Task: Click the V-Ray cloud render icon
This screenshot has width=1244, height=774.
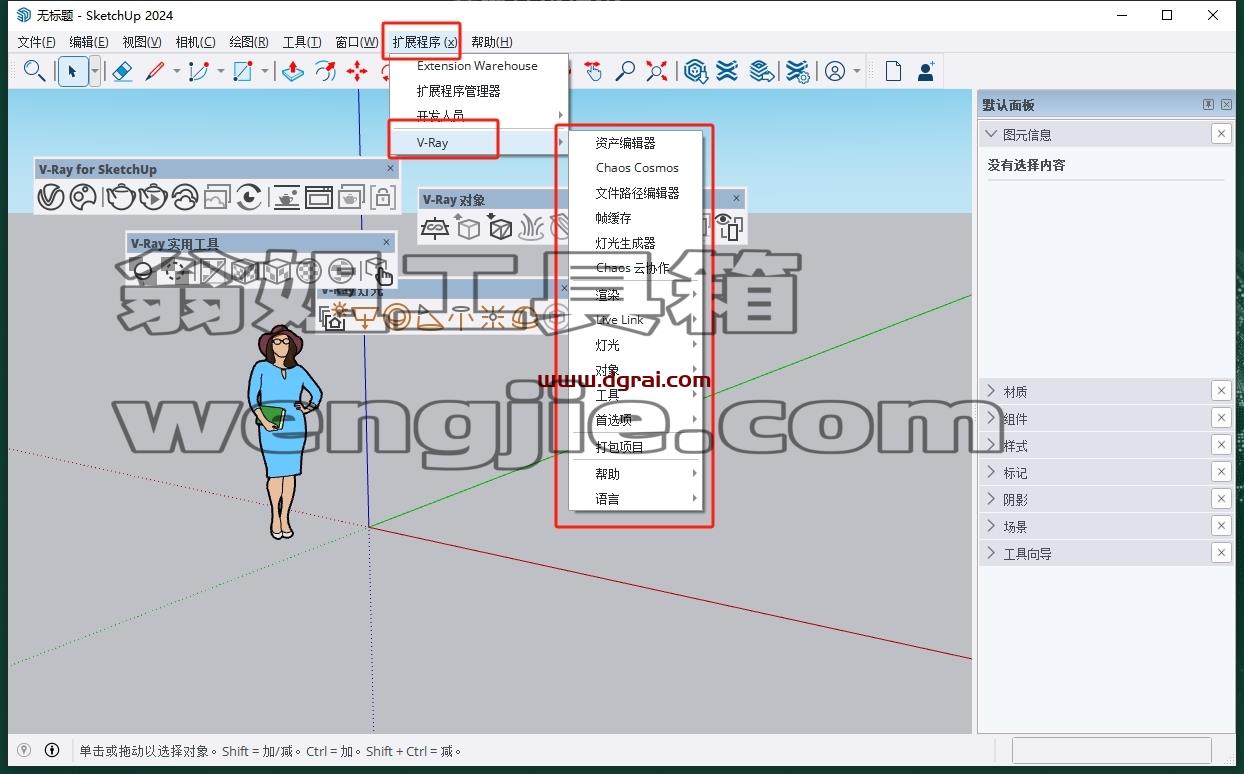Action: 185,198
